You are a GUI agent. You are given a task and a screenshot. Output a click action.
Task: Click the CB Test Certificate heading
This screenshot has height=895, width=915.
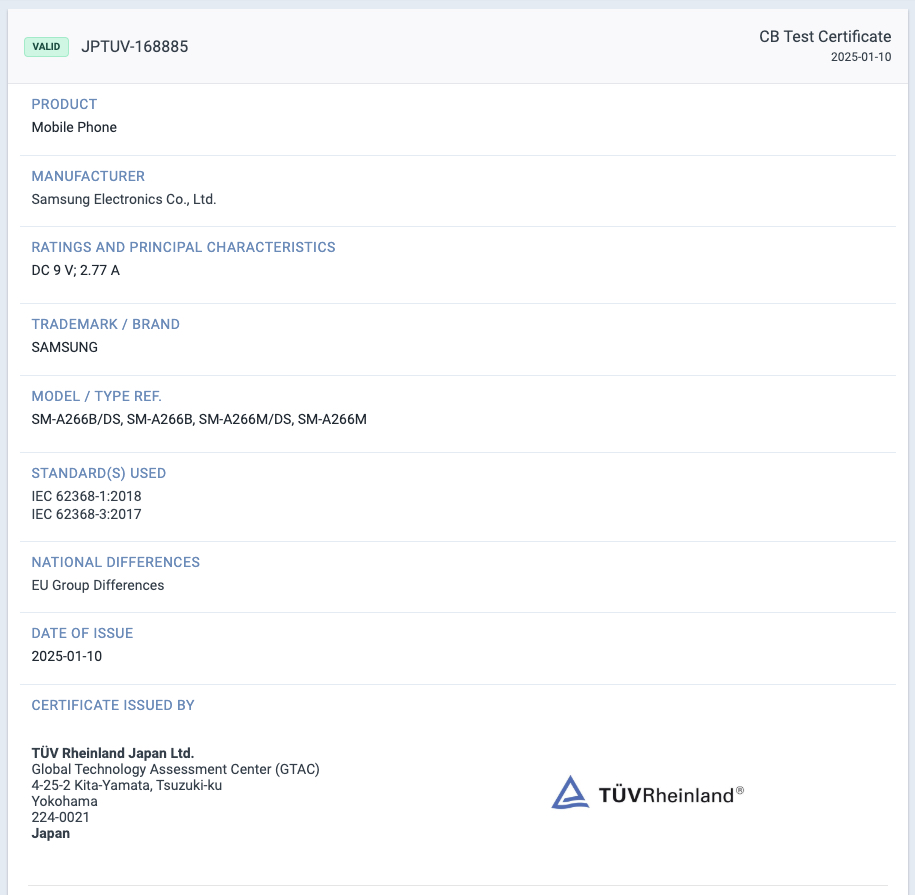(824, 37)
